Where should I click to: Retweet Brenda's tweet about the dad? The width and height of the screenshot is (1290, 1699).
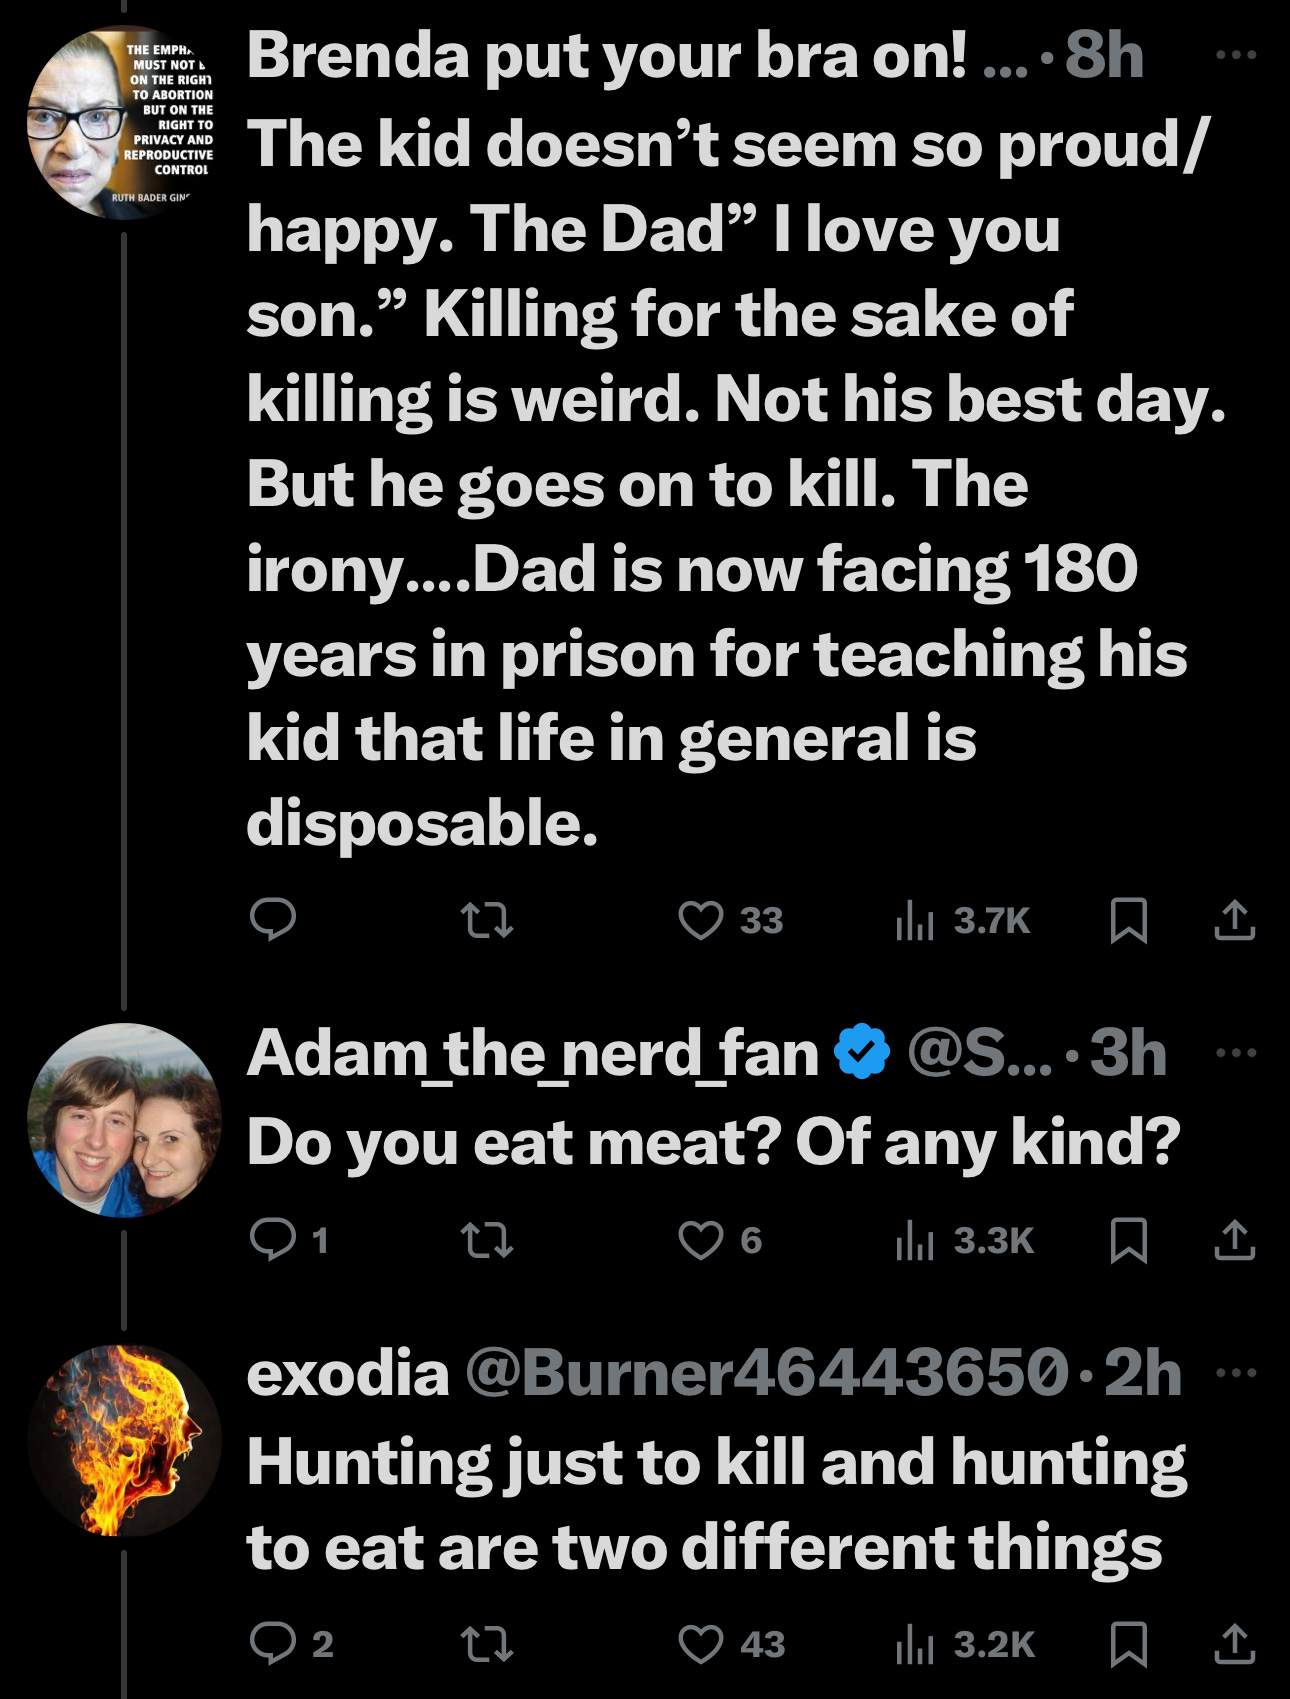486,920
